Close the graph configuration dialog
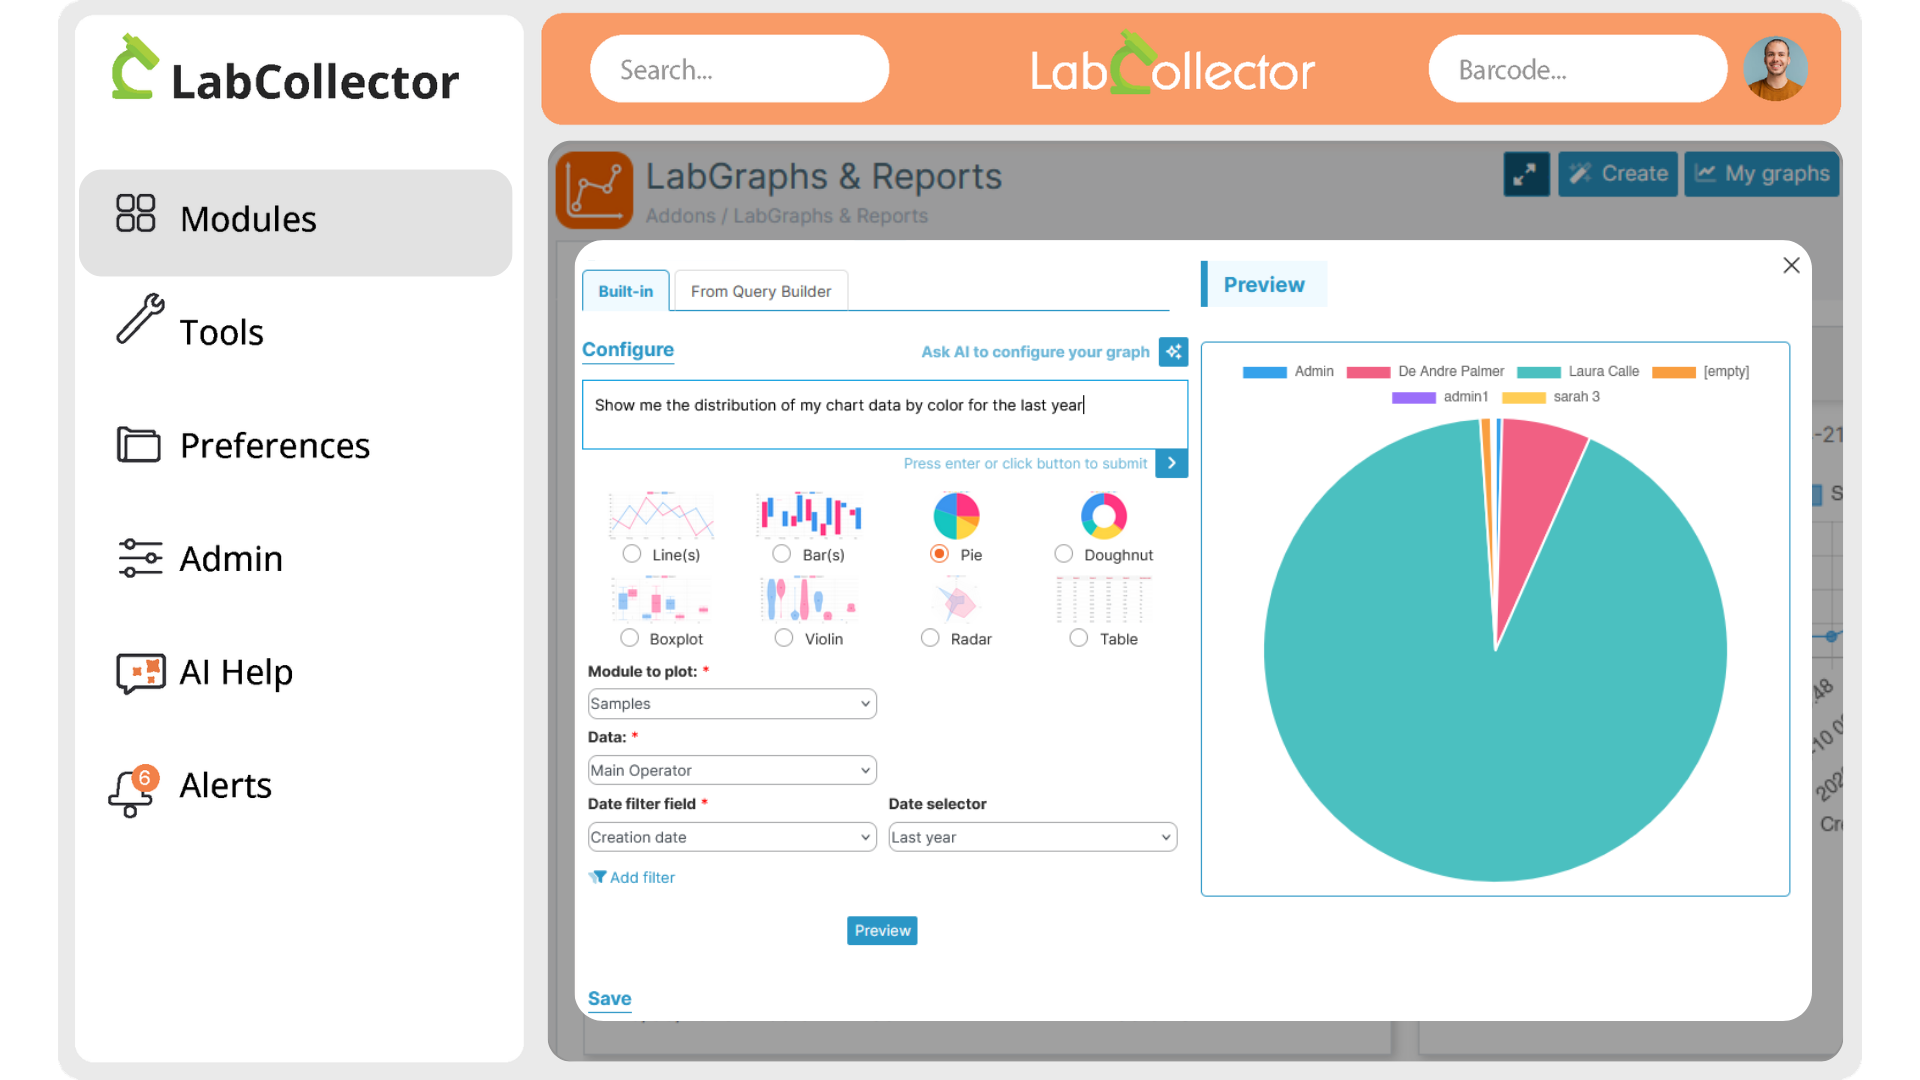1920x1080 pixels. tap(1791, 265)
